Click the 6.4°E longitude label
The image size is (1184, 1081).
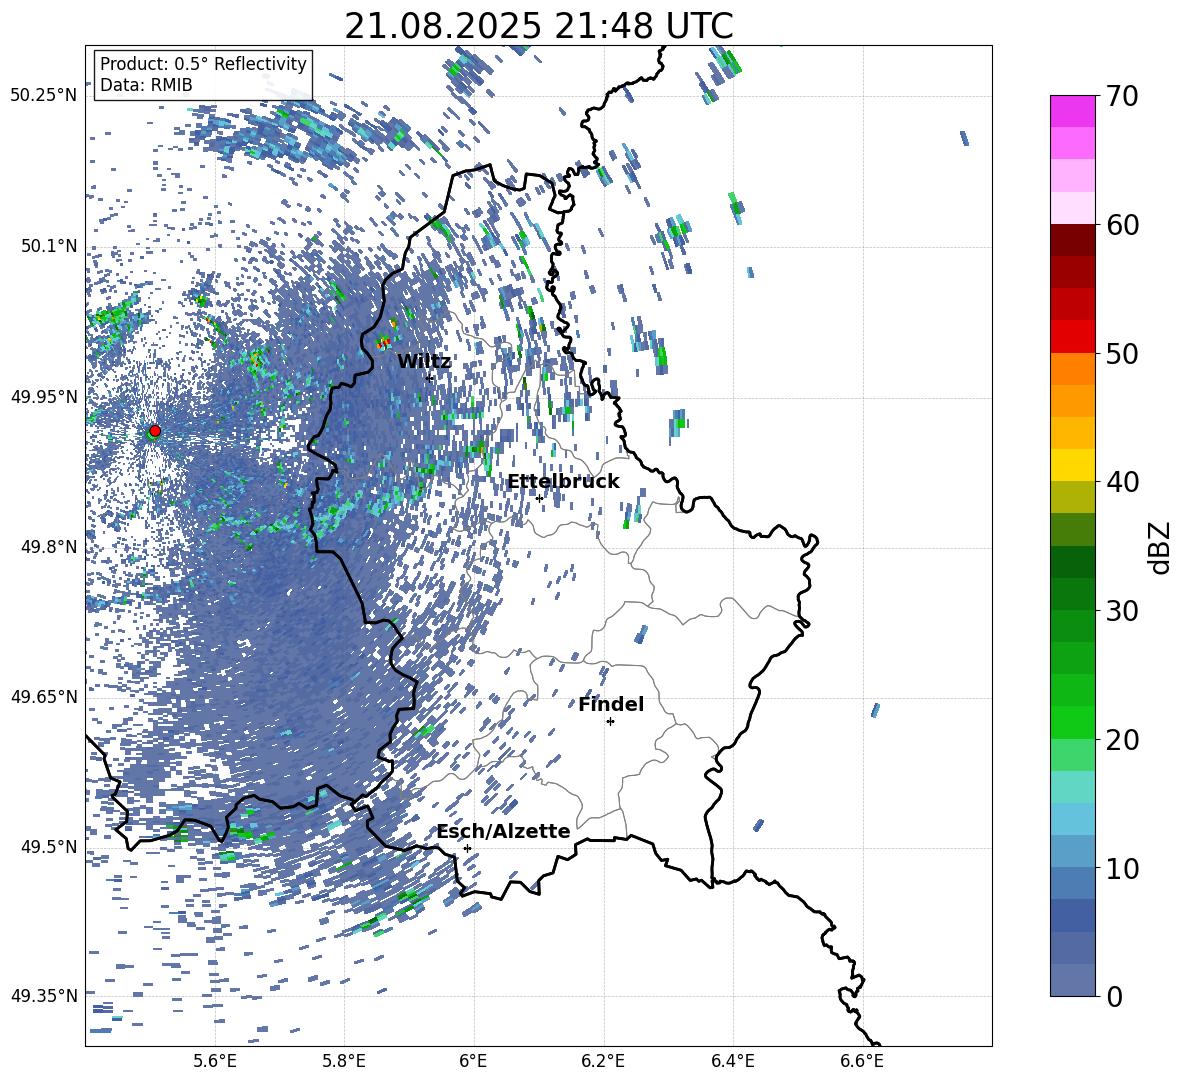click(732, 1061)
